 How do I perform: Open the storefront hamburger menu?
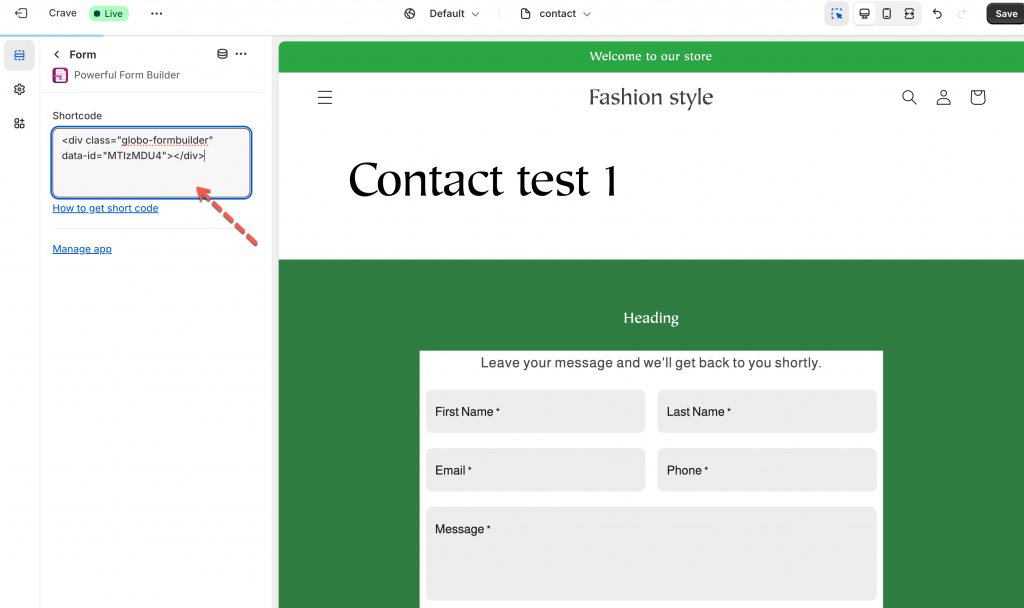pyautogui.click(x=325, y=97)
